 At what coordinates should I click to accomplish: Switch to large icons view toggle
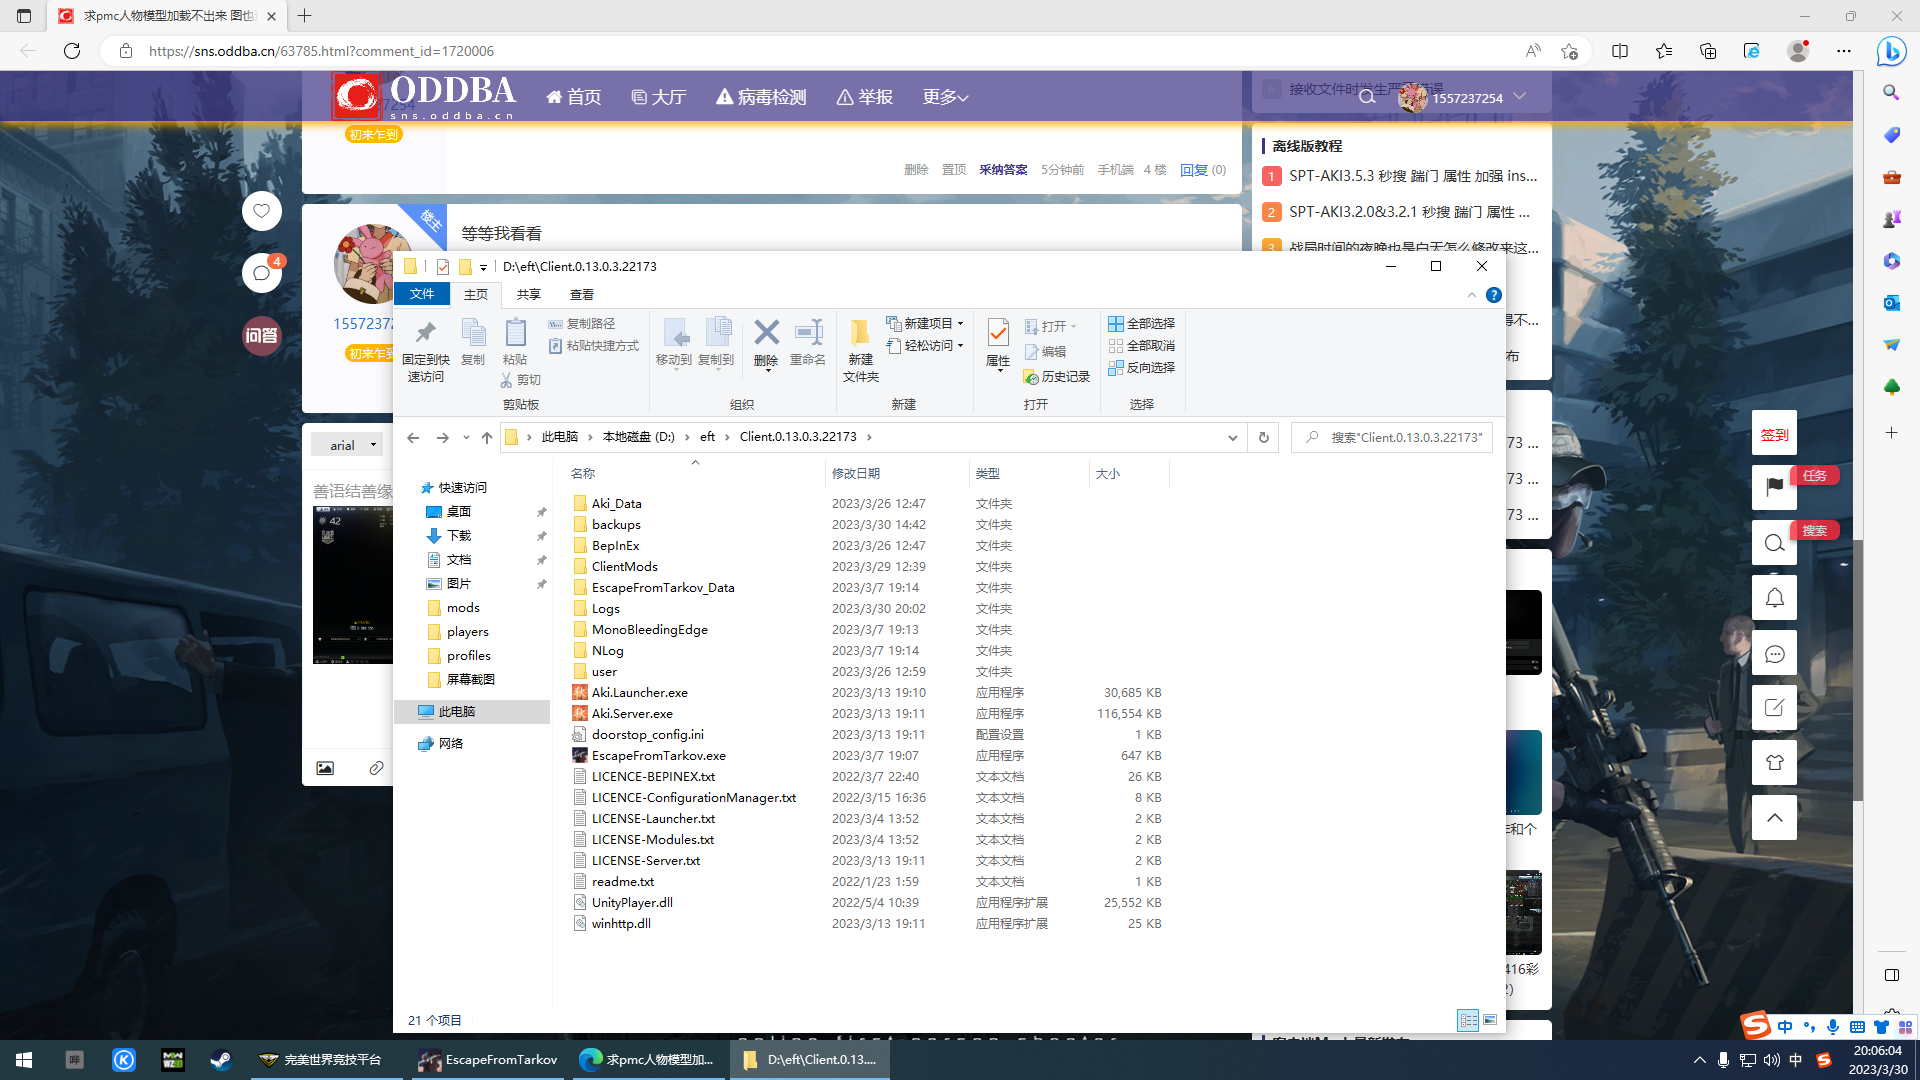(1490, 1020)
